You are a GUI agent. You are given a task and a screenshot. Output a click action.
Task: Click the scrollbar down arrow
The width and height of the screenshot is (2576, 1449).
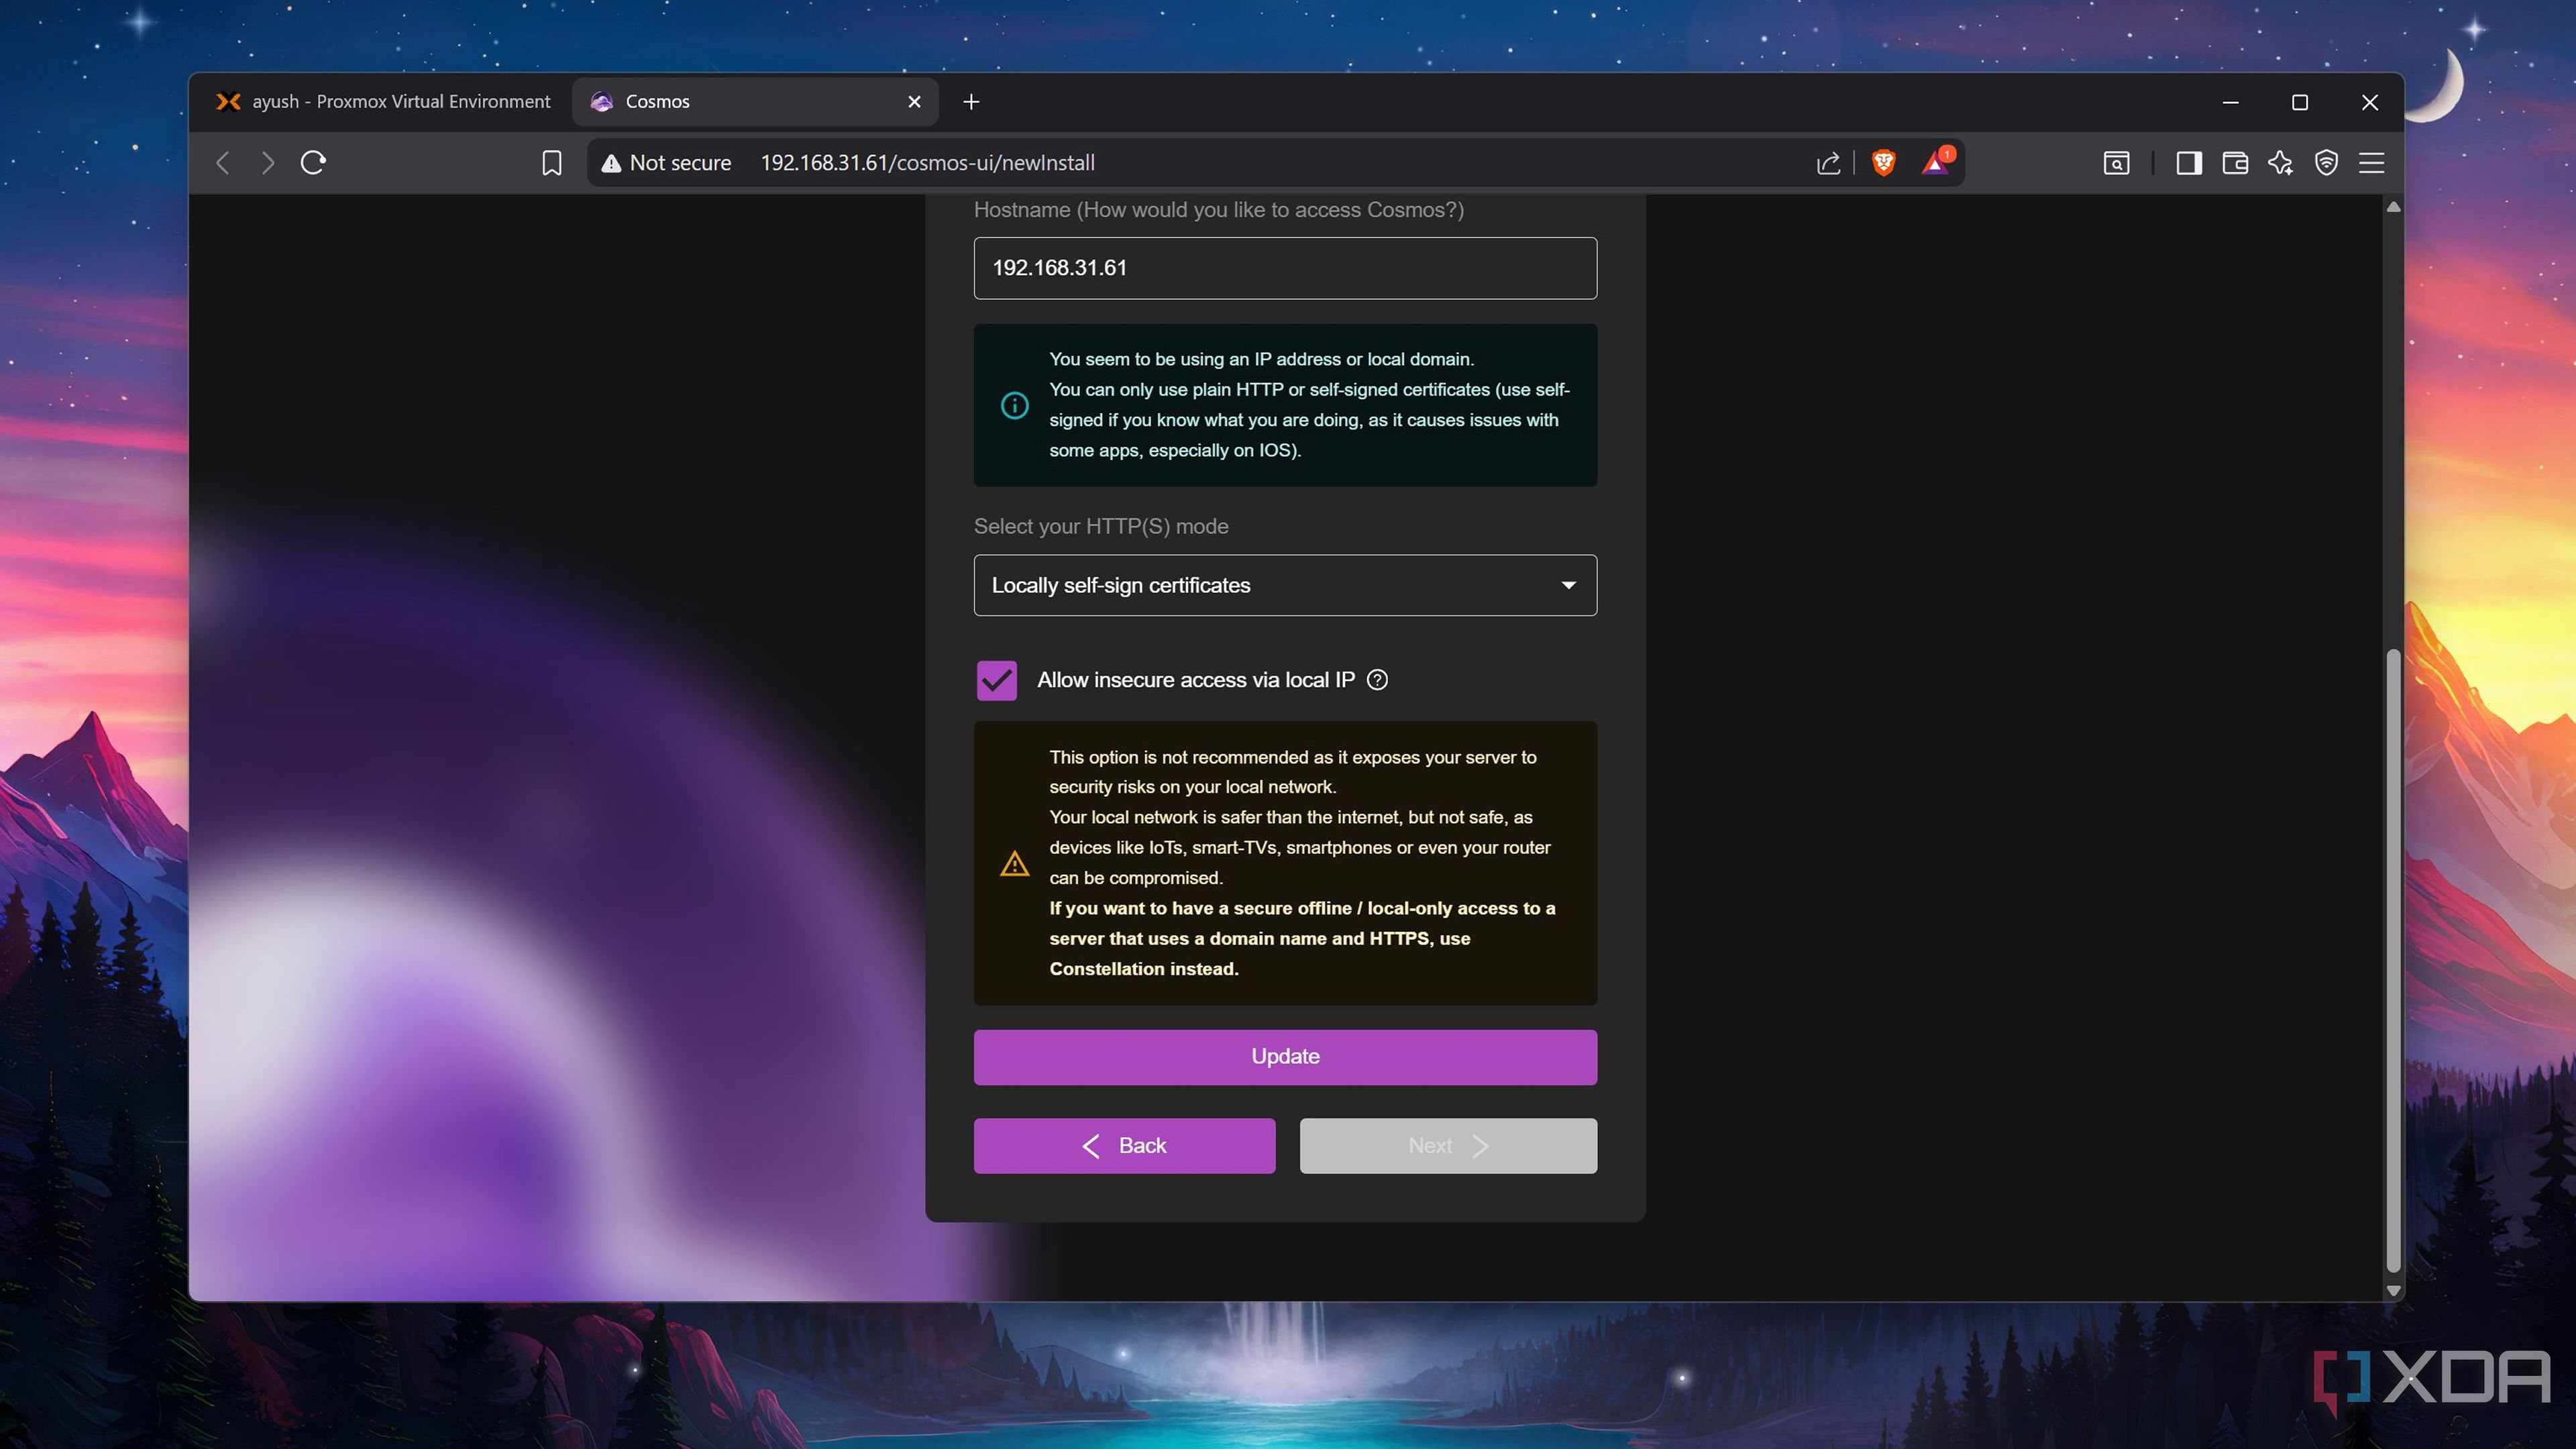tap(2393, 1291)
